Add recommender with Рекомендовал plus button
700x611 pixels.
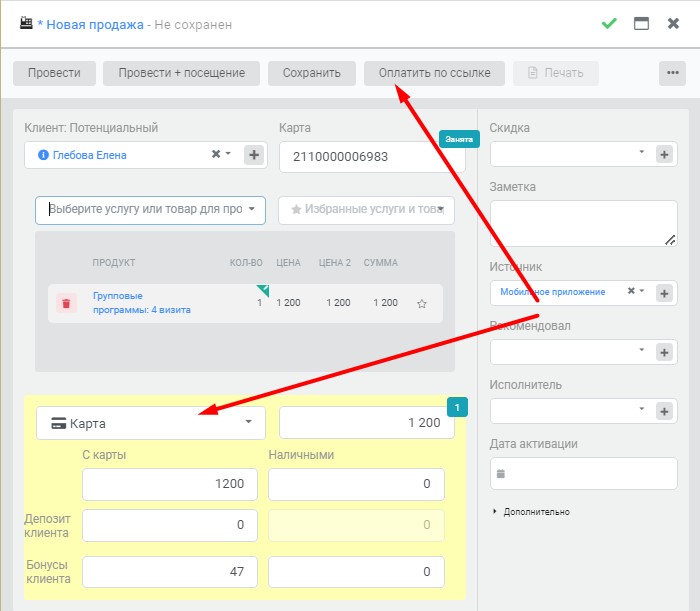tap(664, 352)
